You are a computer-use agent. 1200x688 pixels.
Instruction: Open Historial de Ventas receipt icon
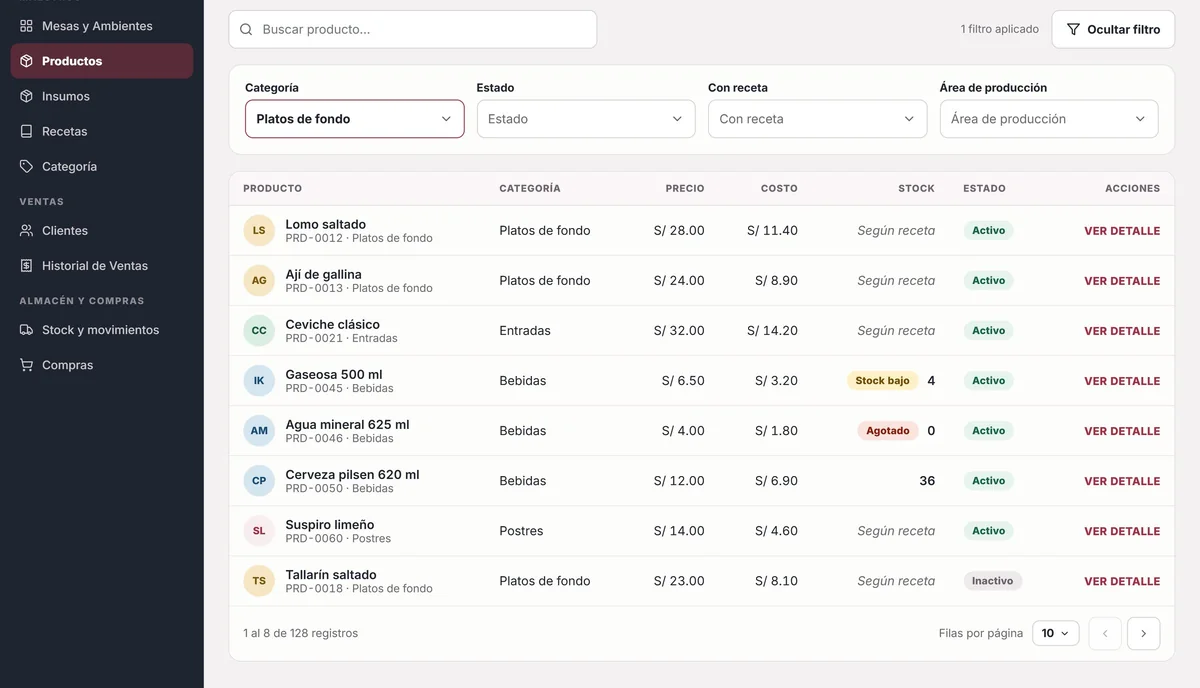[x=26, y=266]
